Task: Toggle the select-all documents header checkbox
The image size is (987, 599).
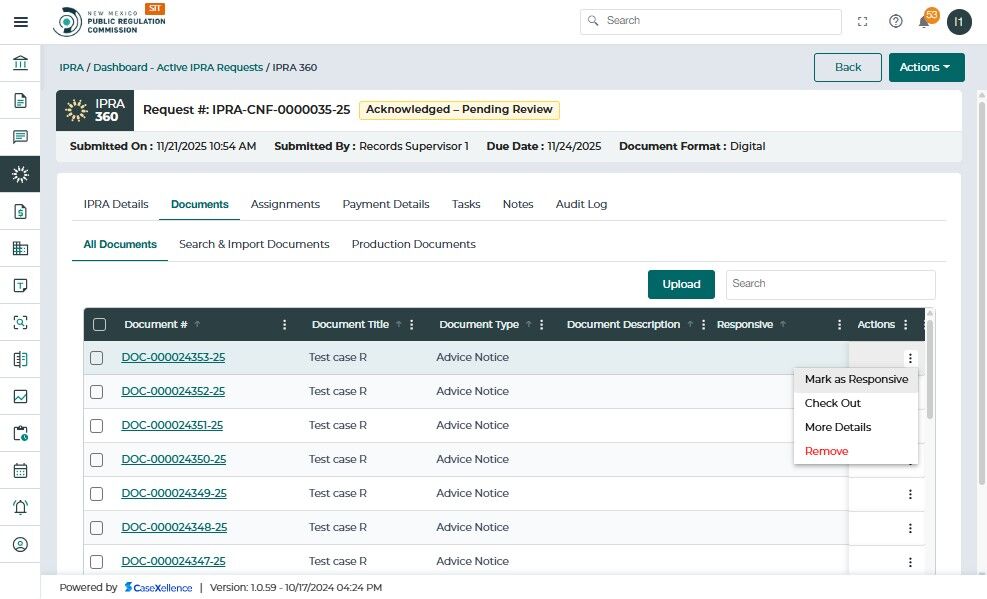Action: [99, 324]
